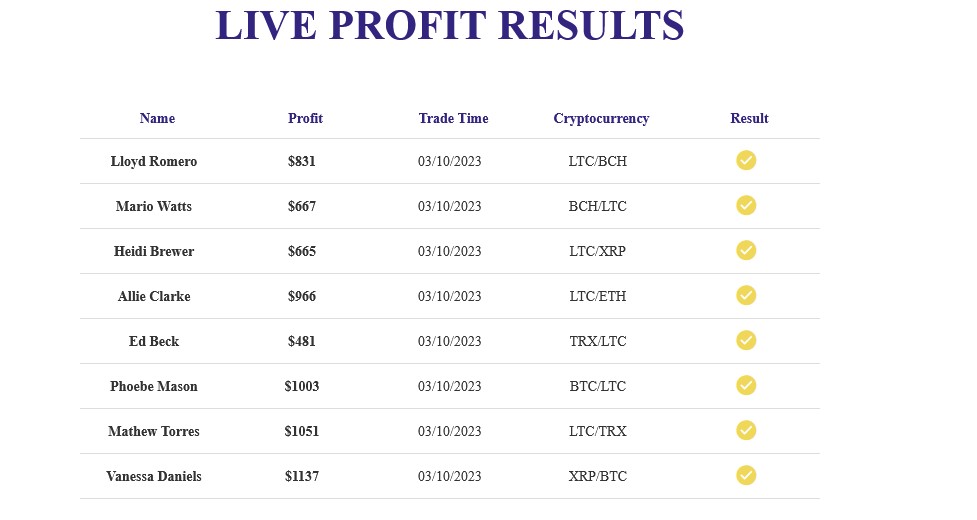
Task: Click Allie Clarke's yellow checkmark icon
Action: tap(746, 295)
